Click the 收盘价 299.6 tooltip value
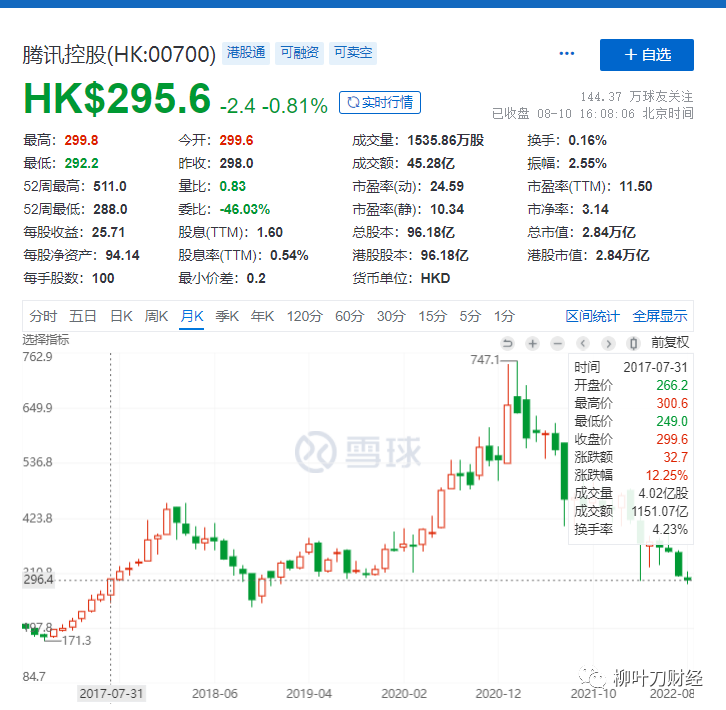 tap(672, 439)
